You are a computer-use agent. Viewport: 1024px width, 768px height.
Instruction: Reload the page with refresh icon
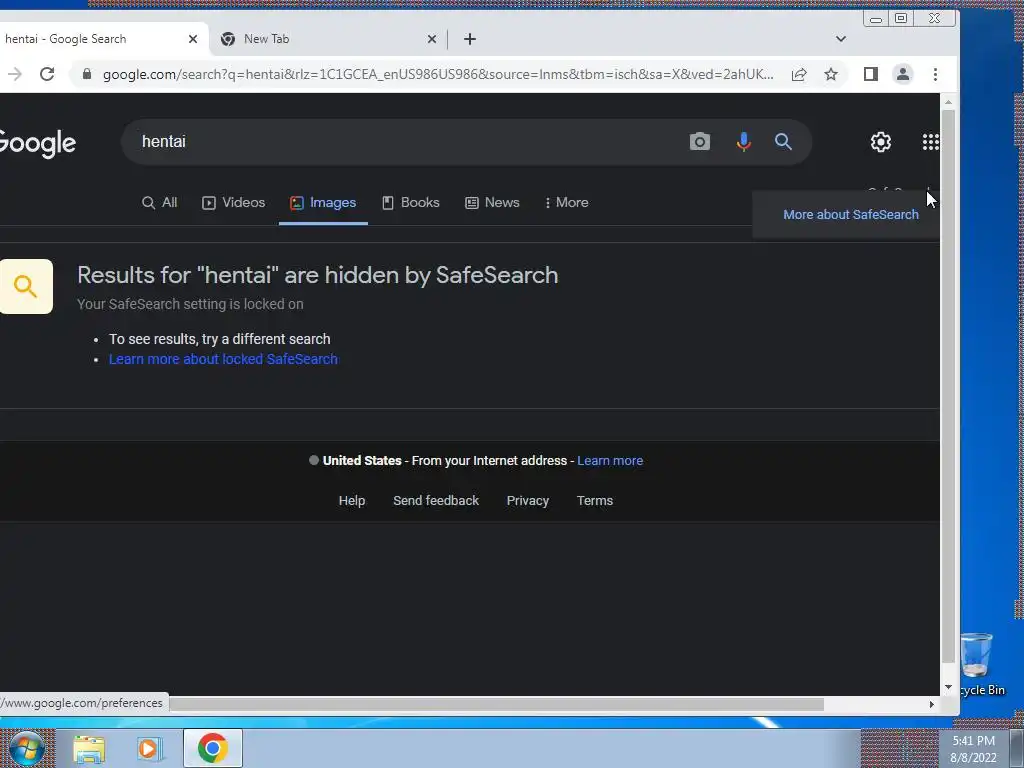click(x=47, y=74)
